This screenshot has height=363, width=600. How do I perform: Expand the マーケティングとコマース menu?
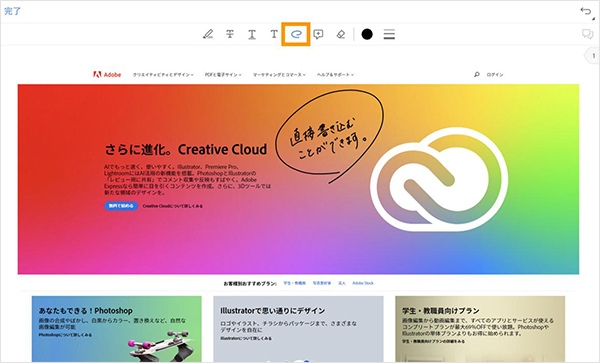(279, 75)
